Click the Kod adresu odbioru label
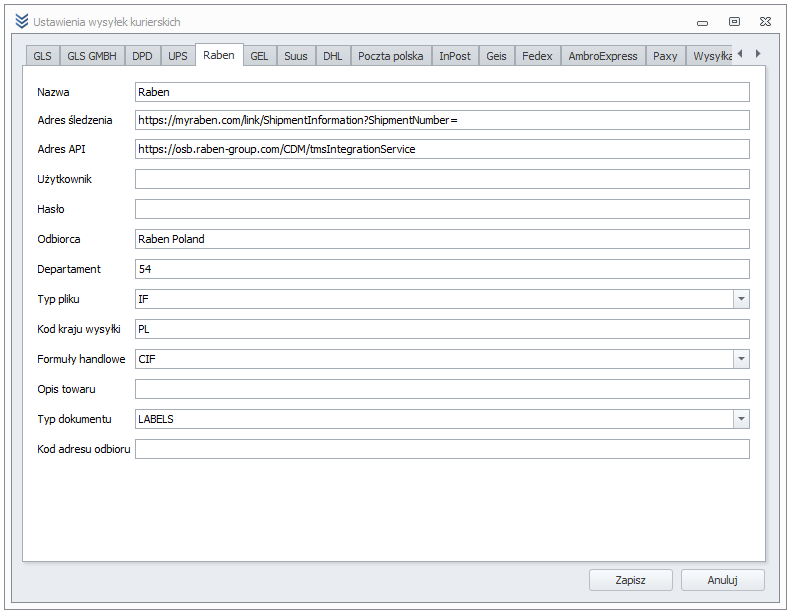 84,449
